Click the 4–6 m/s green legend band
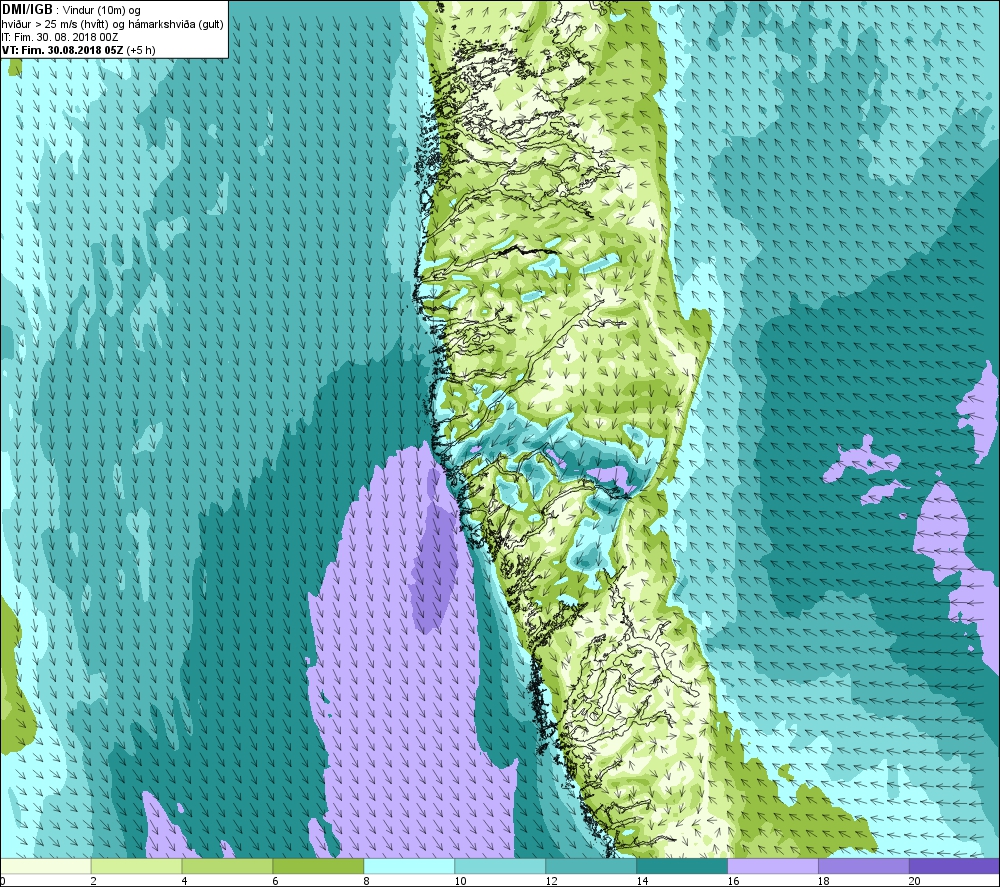 point(227,866)
